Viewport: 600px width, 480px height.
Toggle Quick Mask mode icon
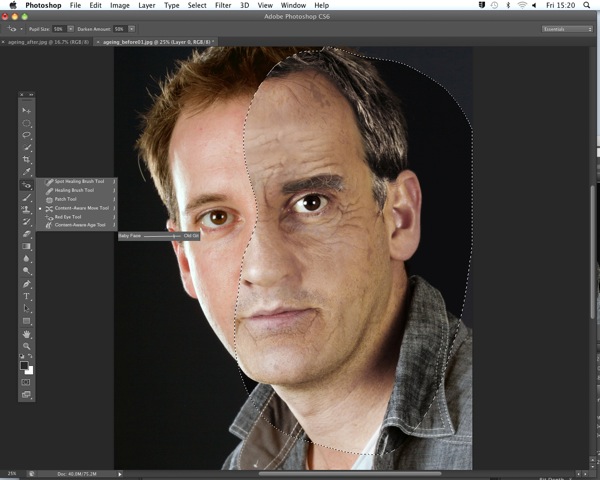pos(26,382)
